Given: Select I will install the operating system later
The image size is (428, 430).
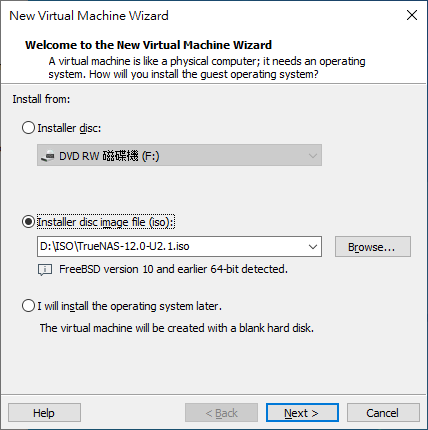Looking at the screenshot, I should click(28, 306).
